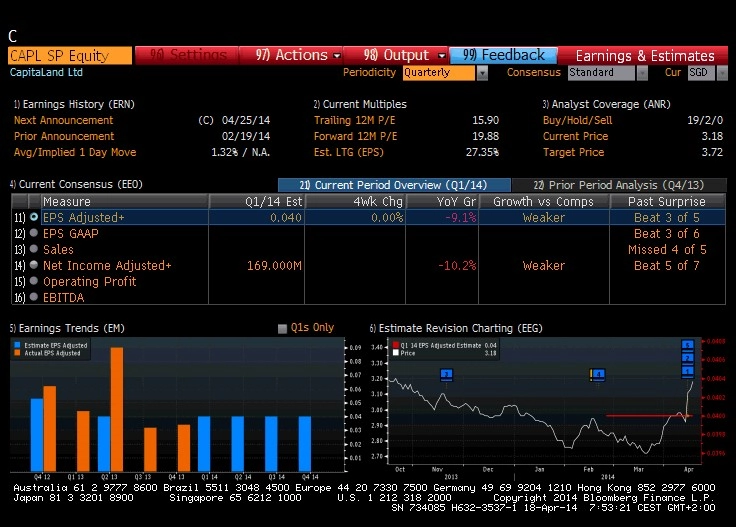Click the -9.1% YoY growth value

[460, 218]
